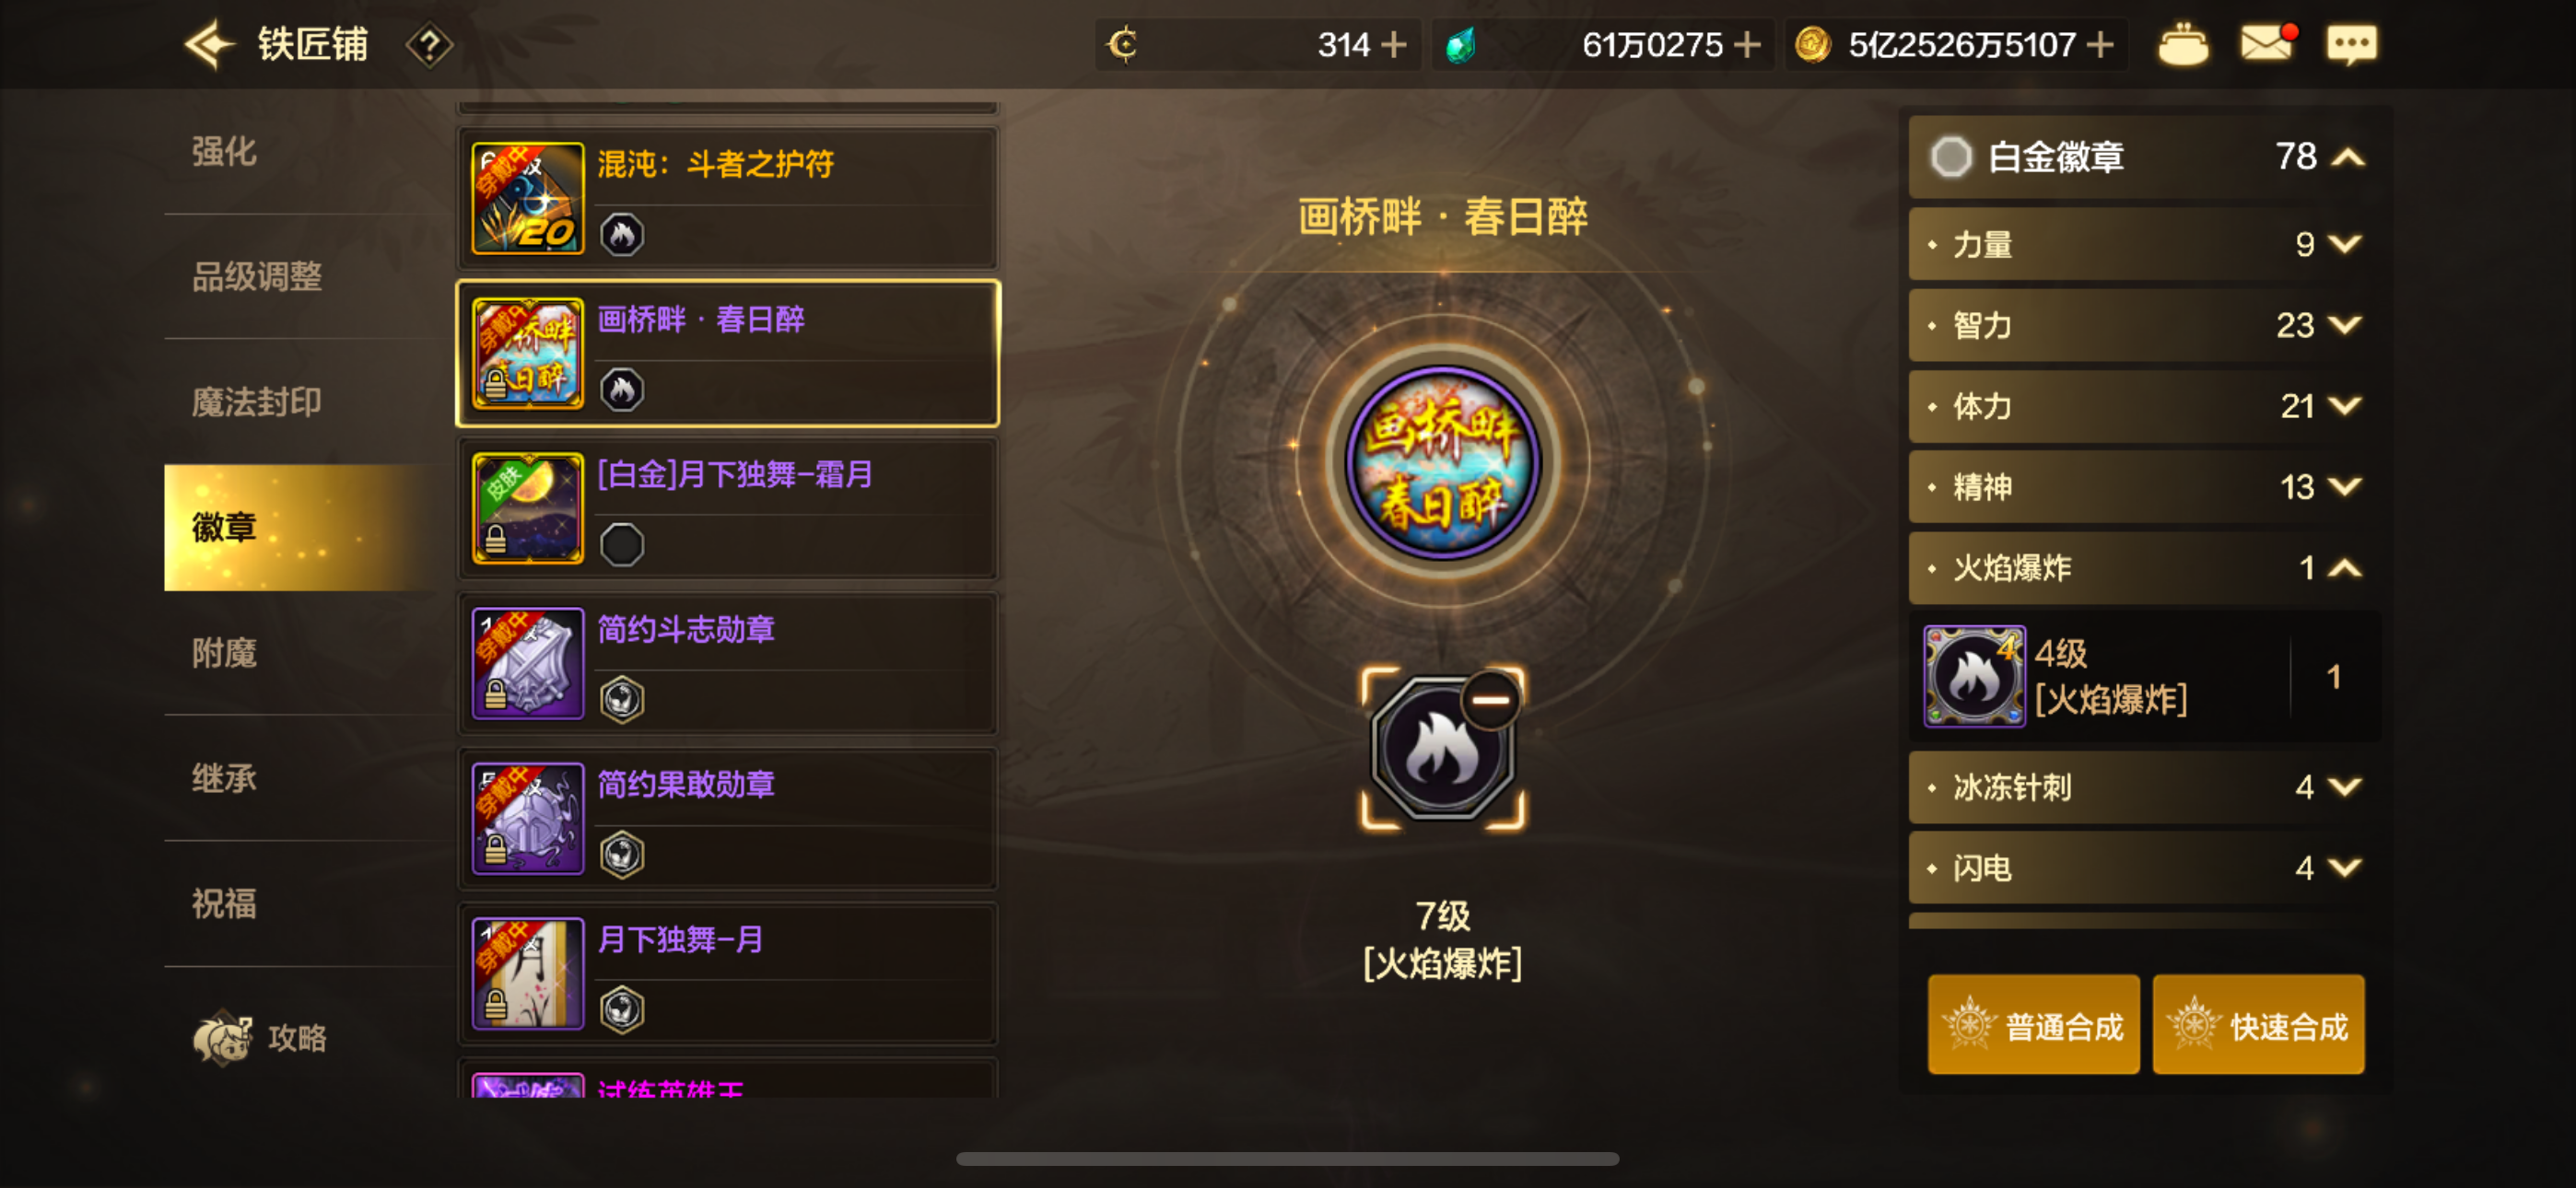Add more gold coins with plus
Screen dimensions: 2576x1188
click(2101, 45)
